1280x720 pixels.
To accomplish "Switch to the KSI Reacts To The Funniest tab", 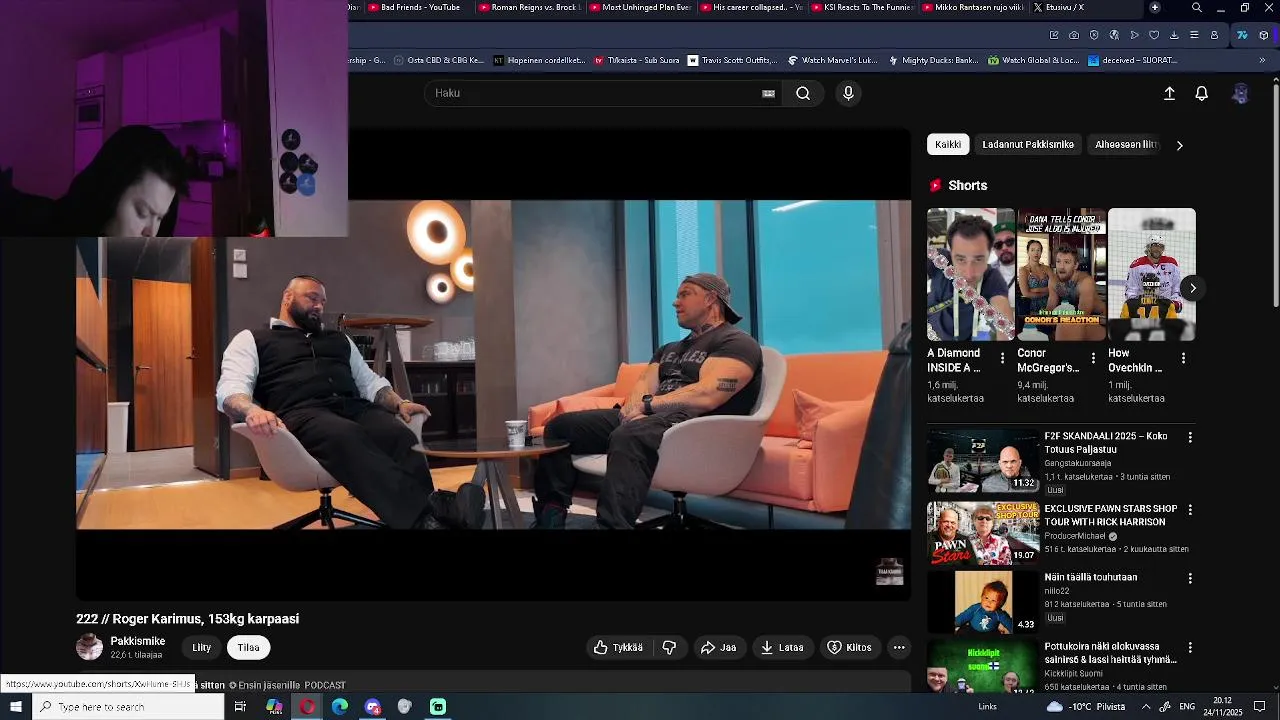I will point(861,7).
